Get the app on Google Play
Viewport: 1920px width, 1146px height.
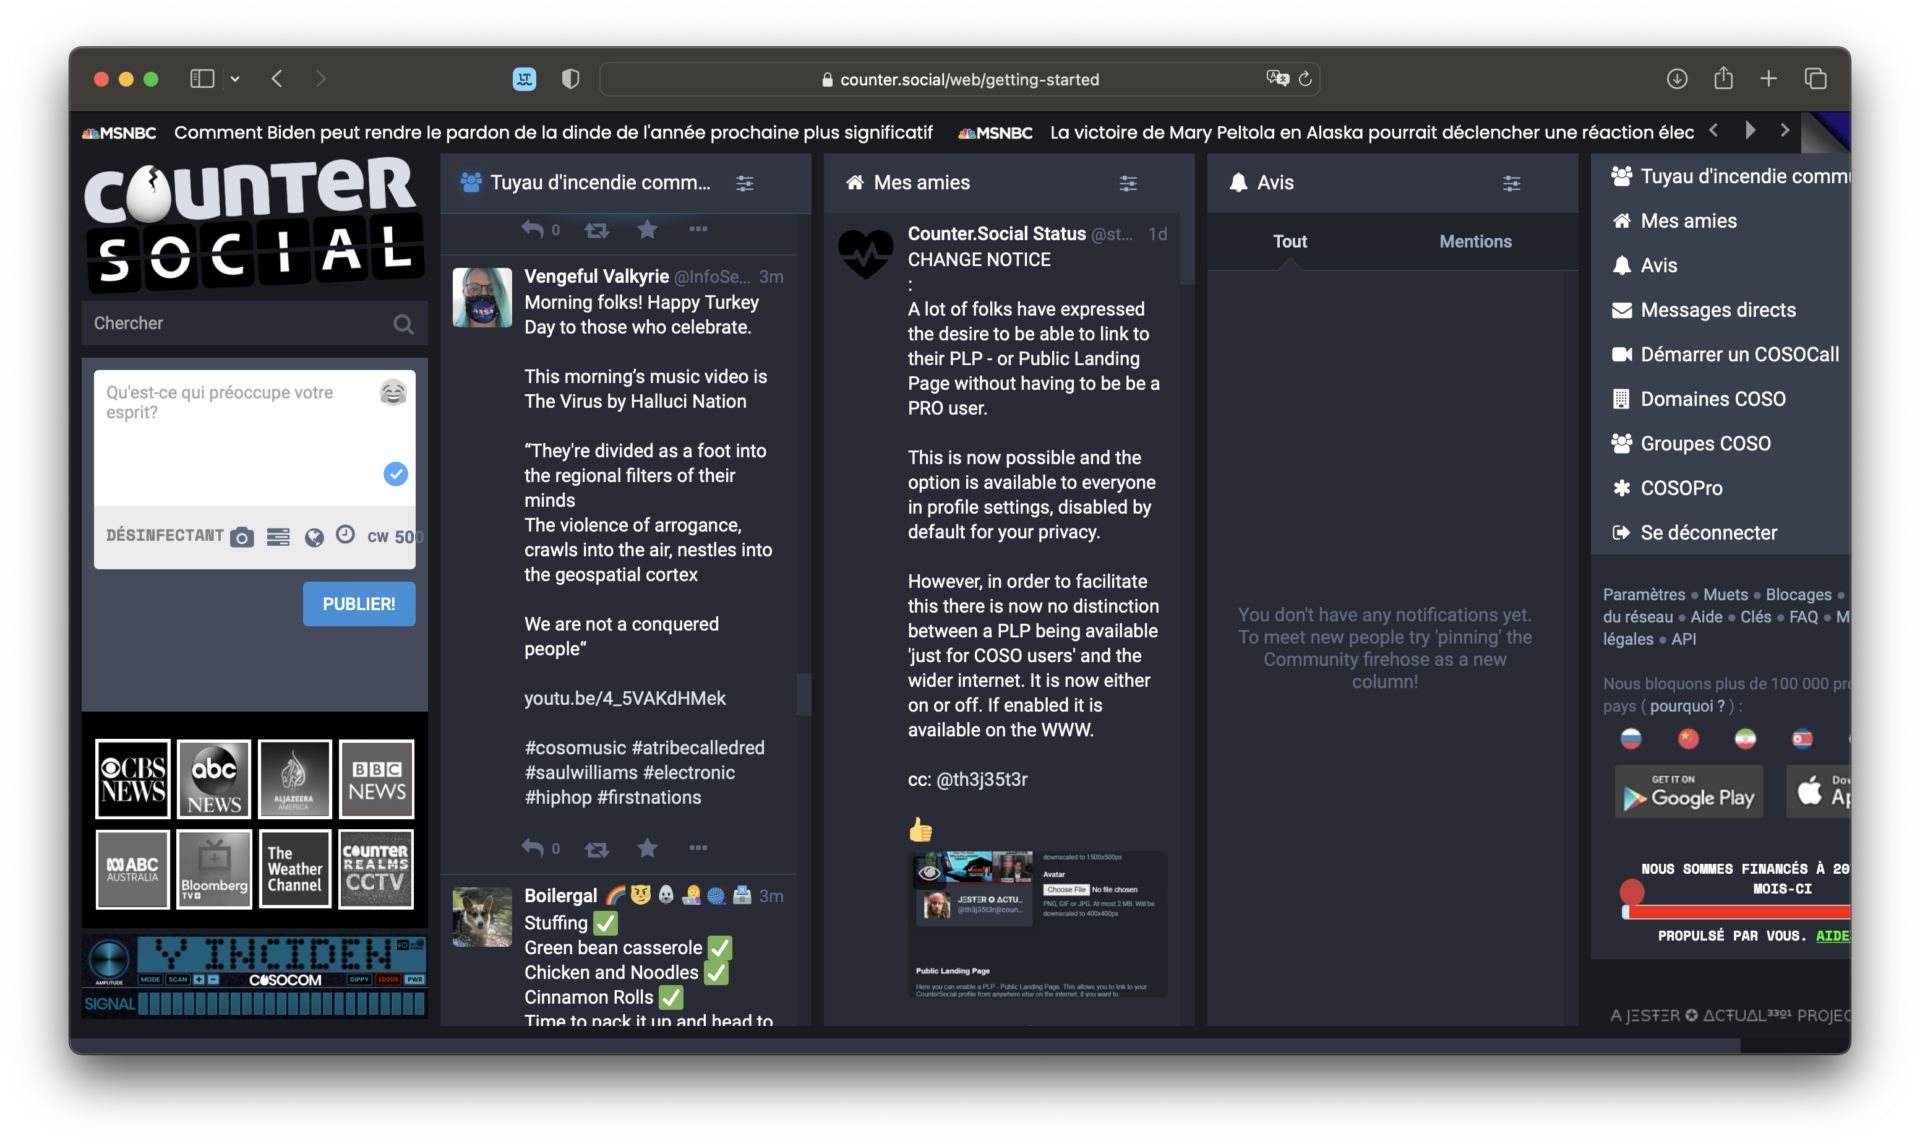pyautogui.click(x=1689, y=794)
